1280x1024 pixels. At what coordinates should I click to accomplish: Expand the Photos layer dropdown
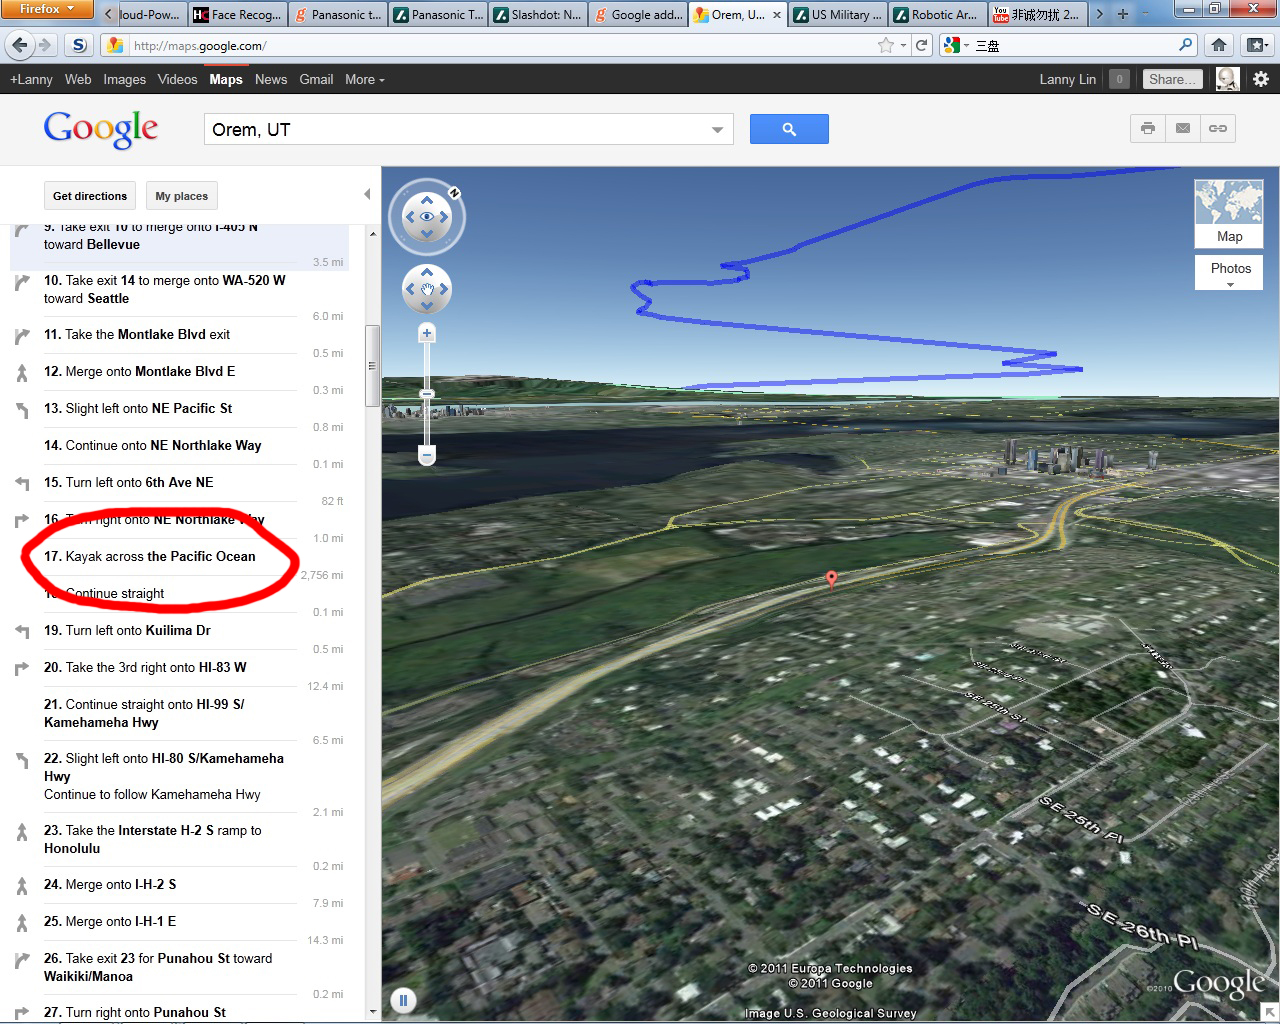(x=1230, y=273)
